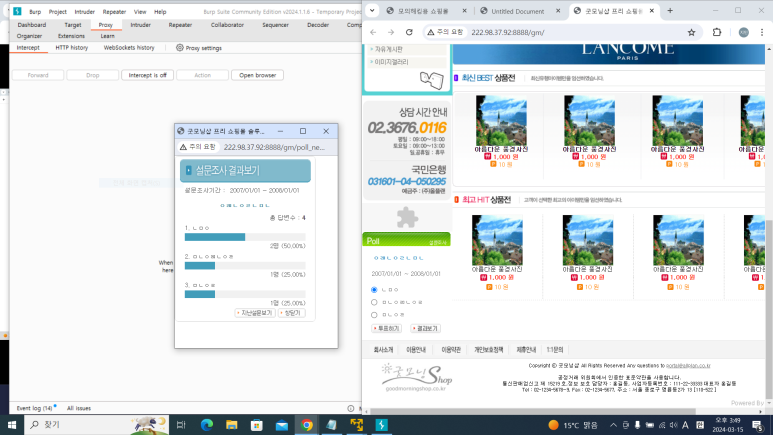This screenshot has height=435, width=773.
Task: Open Chrome extensions puzzle icon
Action: click(717, 32)
